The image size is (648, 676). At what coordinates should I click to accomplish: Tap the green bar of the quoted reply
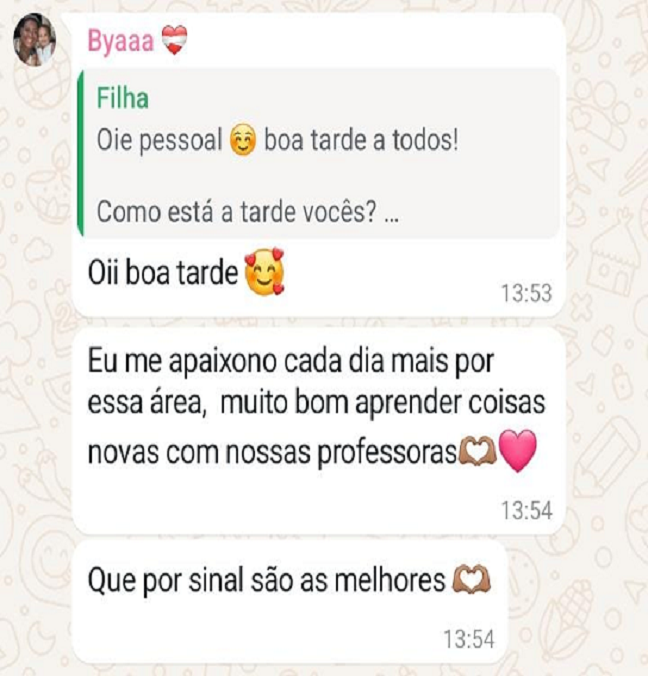coord(81,153)
